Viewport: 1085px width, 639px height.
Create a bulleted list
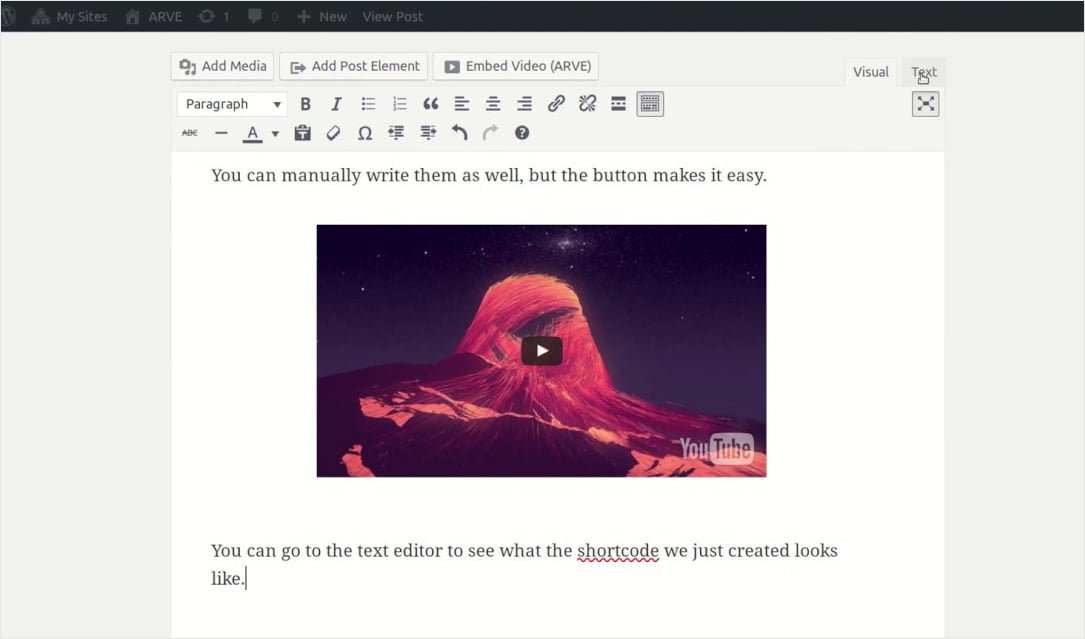(x=368, y=103)
